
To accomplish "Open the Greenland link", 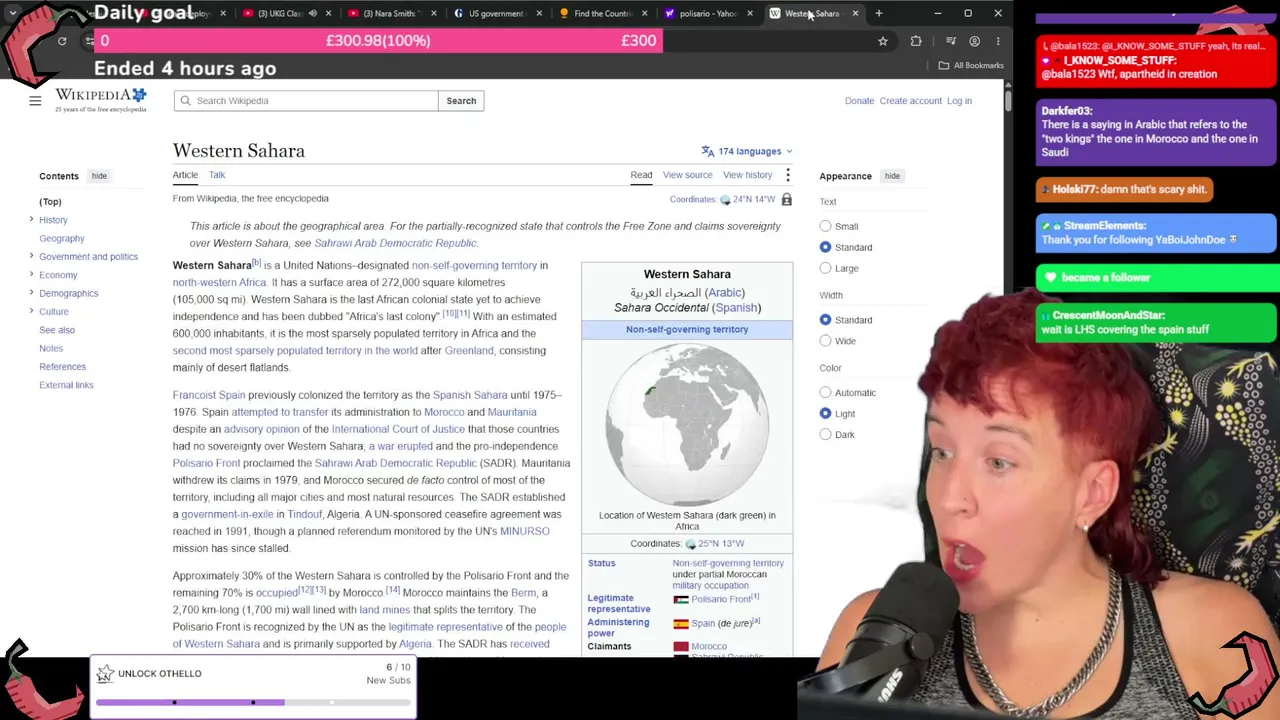I will point(469,351).
